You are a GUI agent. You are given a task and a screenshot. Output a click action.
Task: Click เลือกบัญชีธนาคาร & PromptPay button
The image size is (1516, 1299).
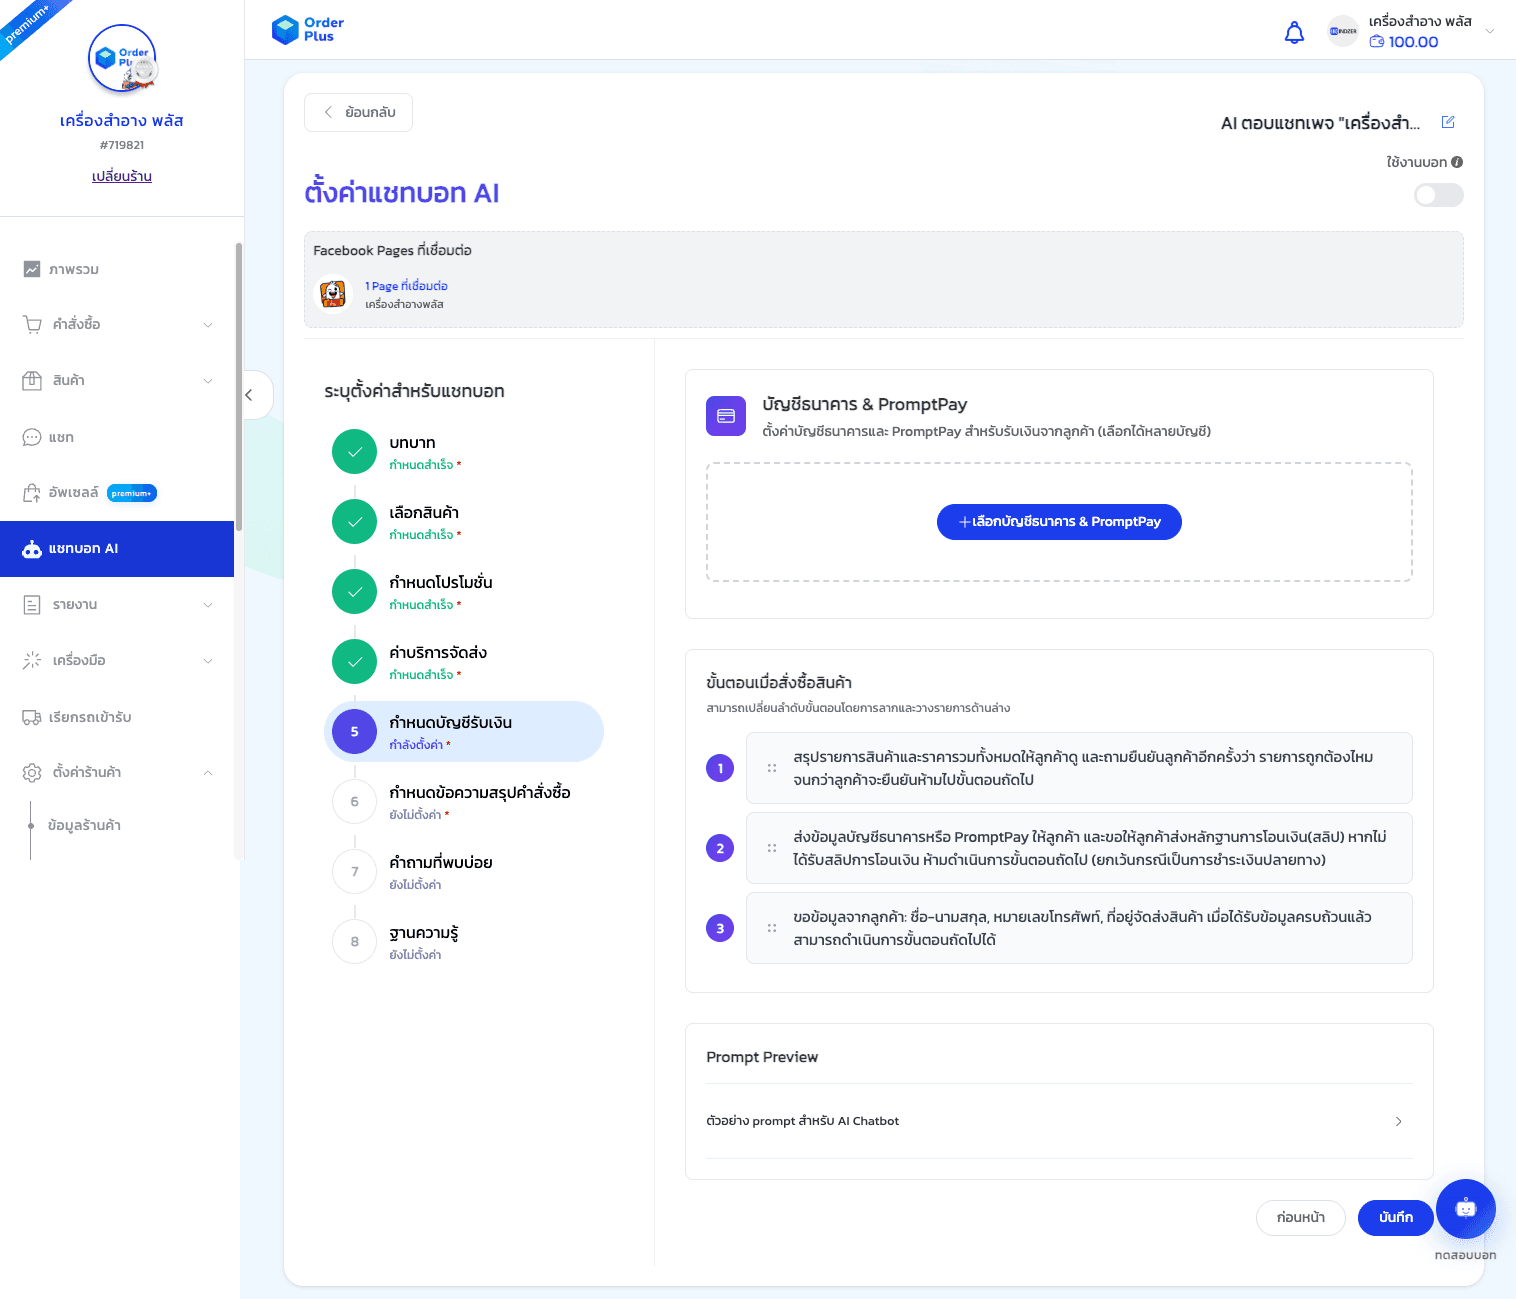(x=1058, y=521)
